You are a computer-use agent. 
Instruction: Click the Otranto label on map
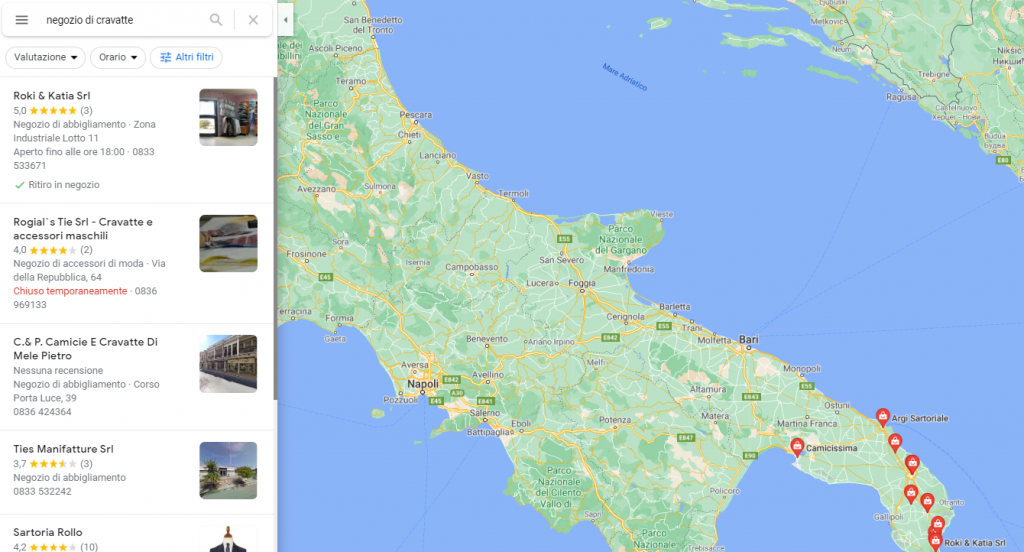[x=952, y=502]
